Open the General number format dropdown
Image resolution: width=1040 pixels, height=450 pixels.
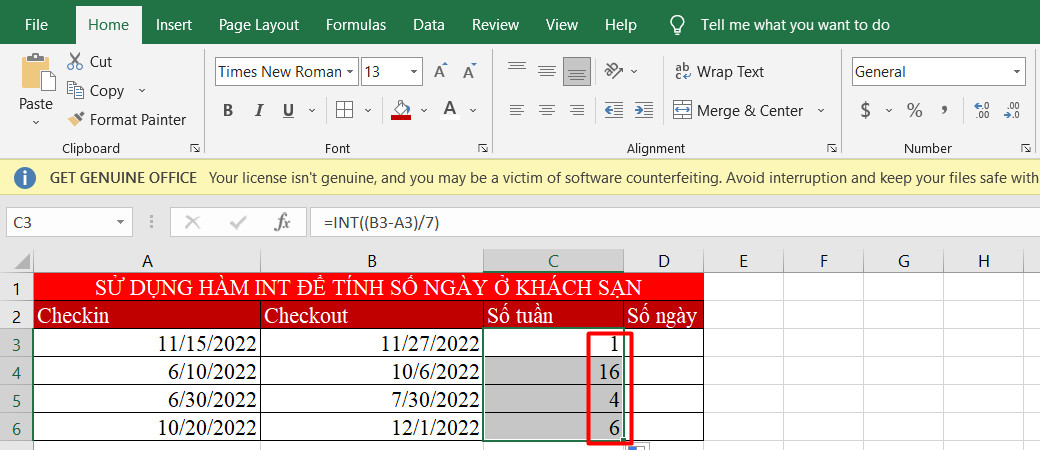(1017, 72)
